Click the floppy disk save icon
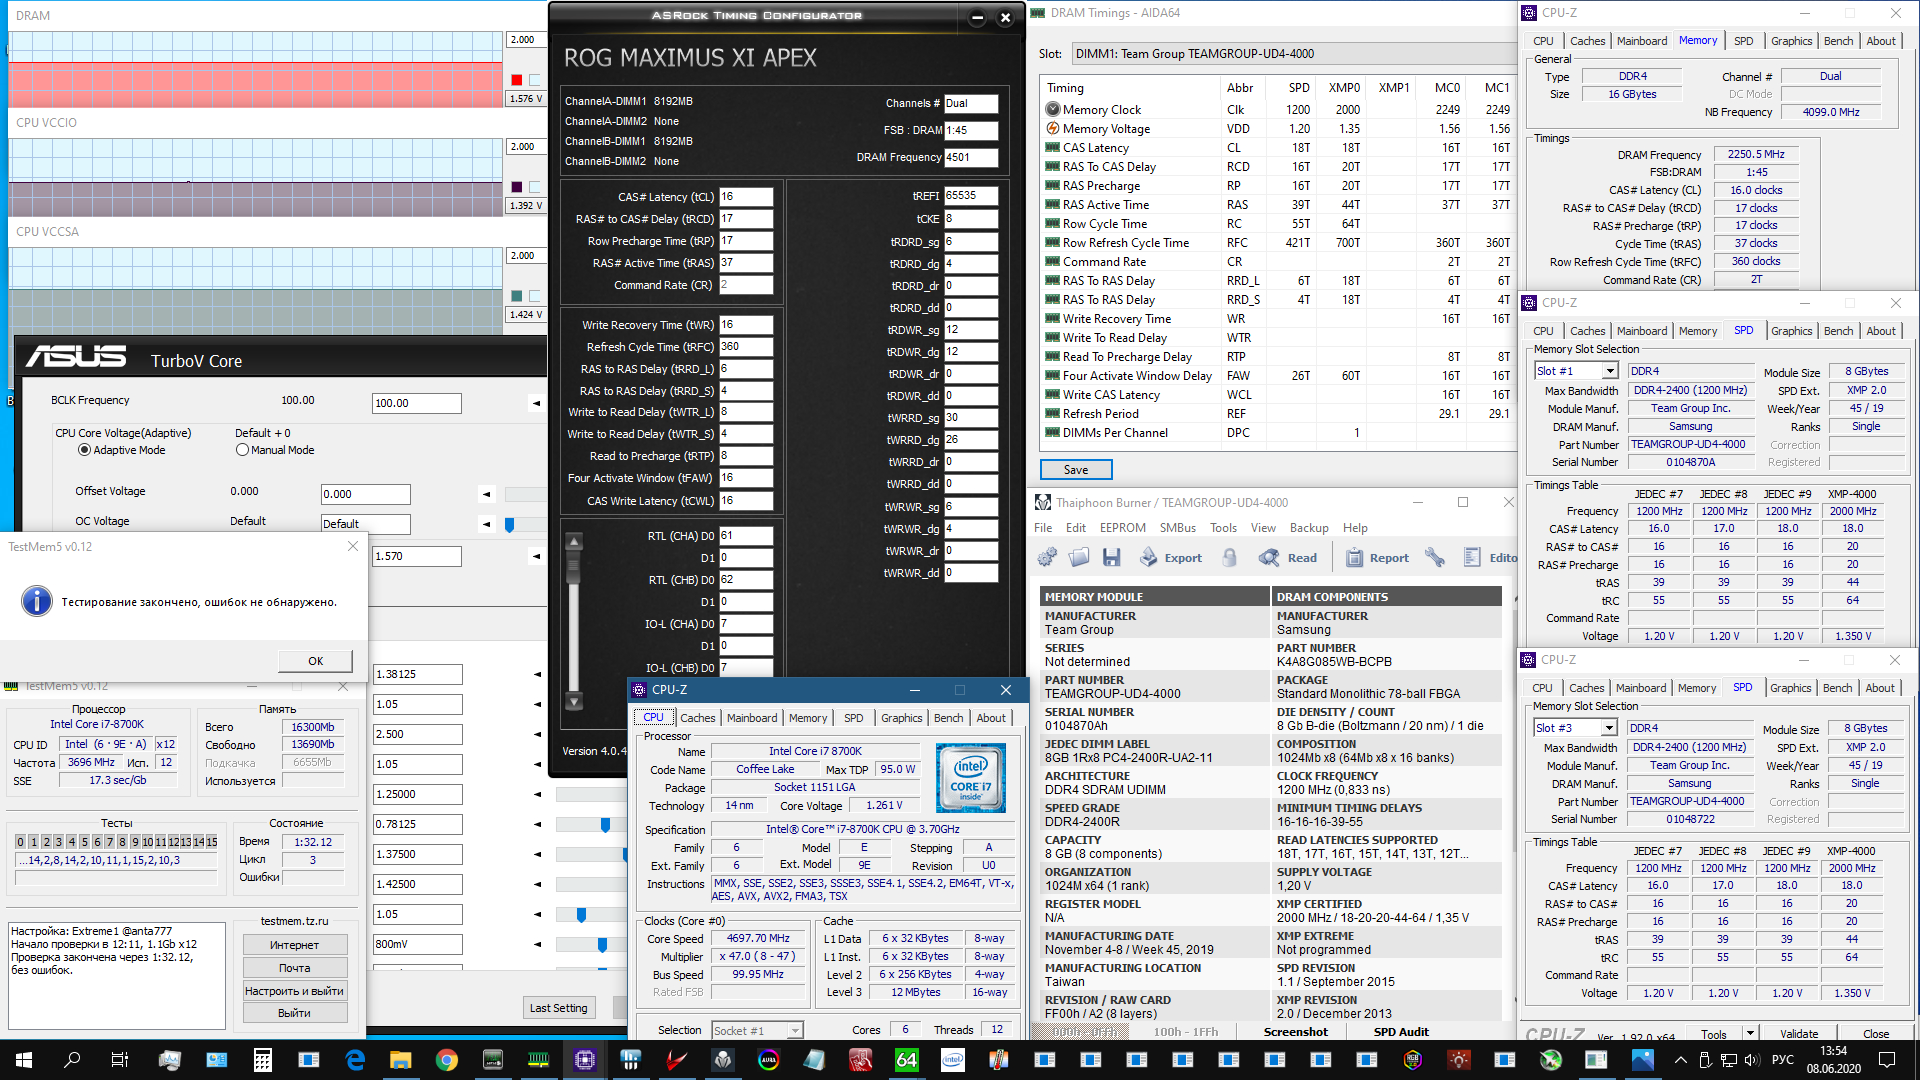Image resolution: width=1920 pixels, height=1080 pixels. coord(1111,558)
